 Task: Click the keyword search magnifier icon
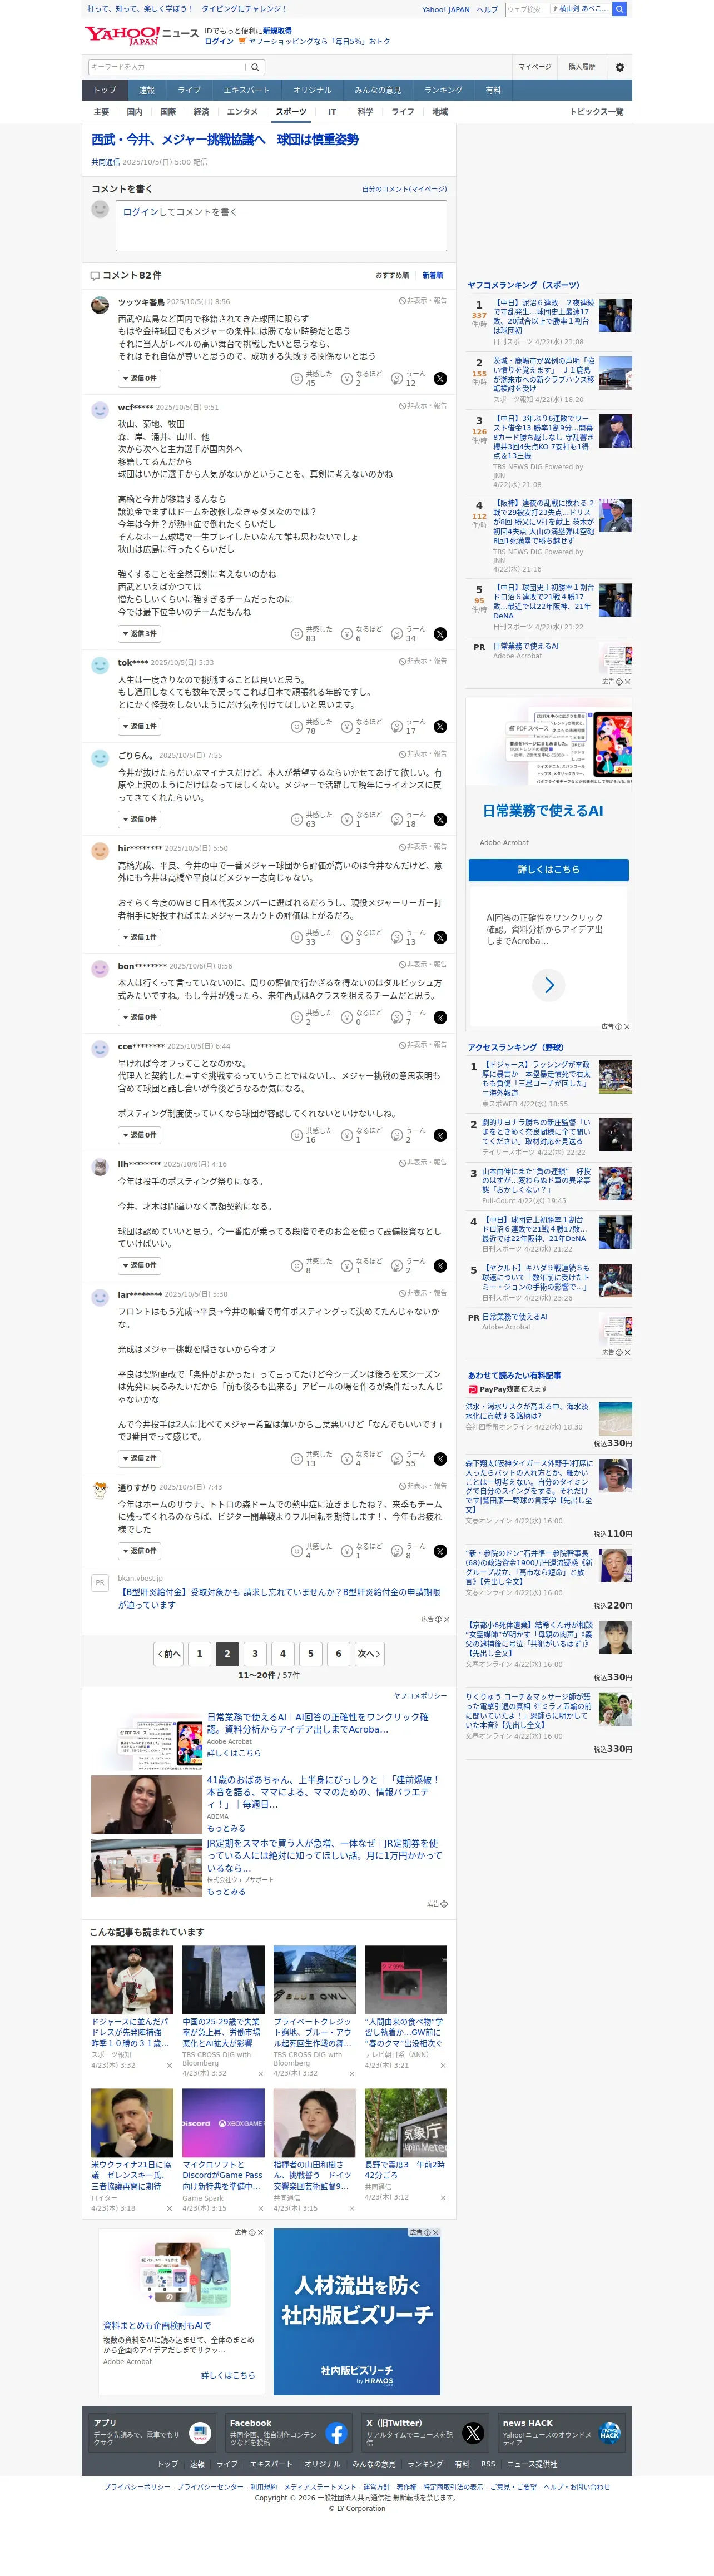point(255,67)
